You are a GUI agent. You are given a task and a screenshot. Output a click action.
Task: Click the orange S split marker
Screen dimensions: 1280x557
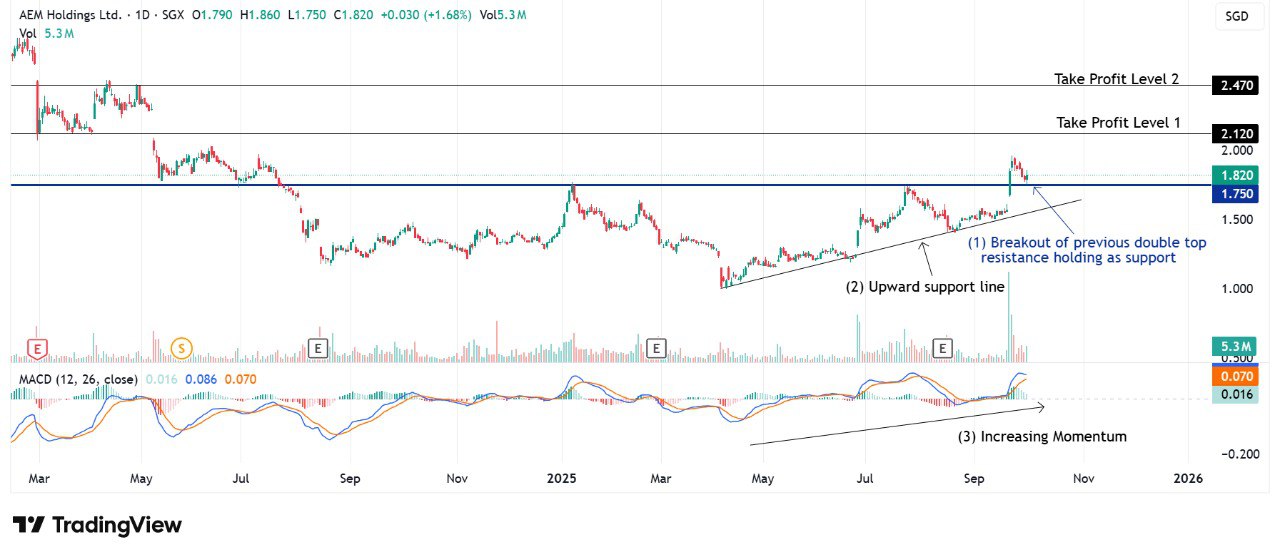pos(181,348)
